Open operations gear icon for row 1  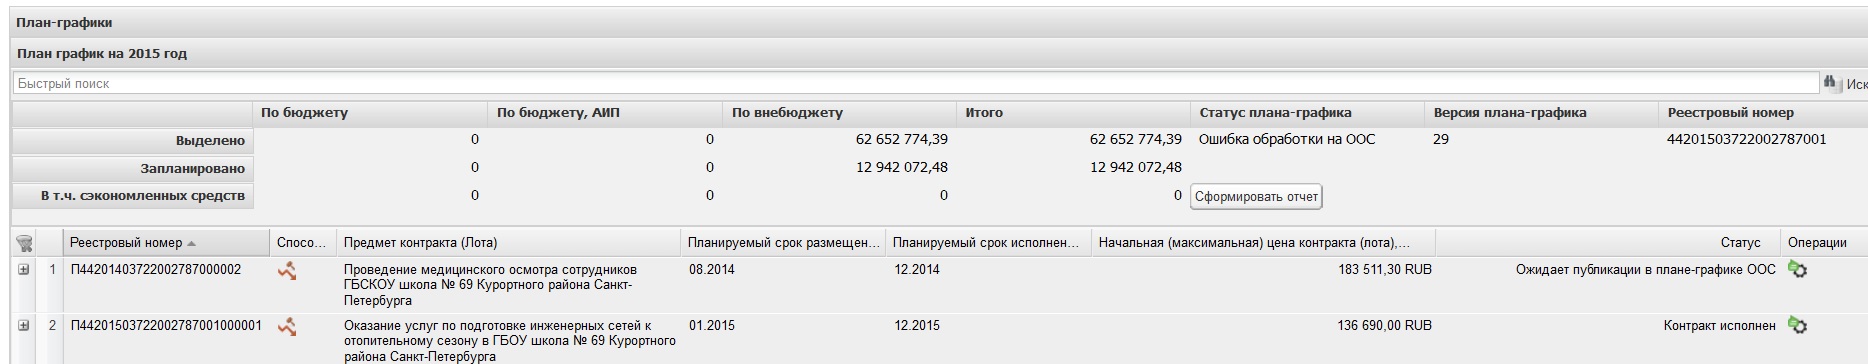[1798, 270]
